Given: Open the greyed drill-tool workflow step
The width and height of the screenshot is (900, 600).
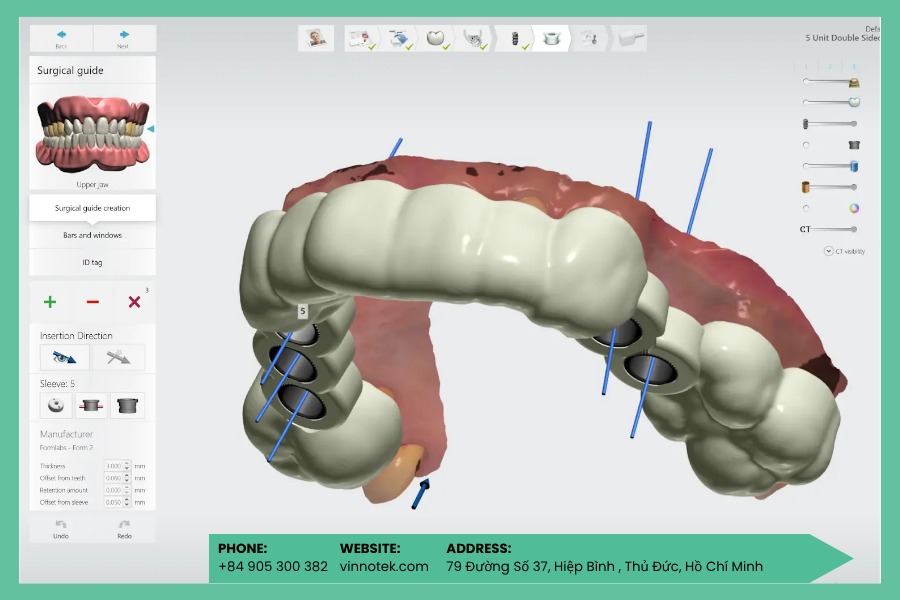Looking at the screenshot, I should click(589, 38).
